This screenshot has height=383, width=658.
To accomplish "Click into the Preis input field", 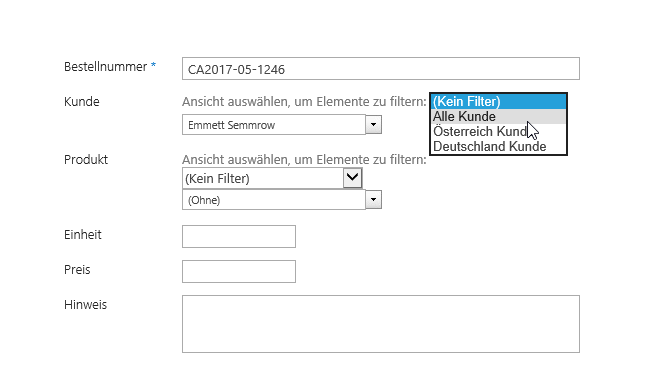I will (239, 271).
